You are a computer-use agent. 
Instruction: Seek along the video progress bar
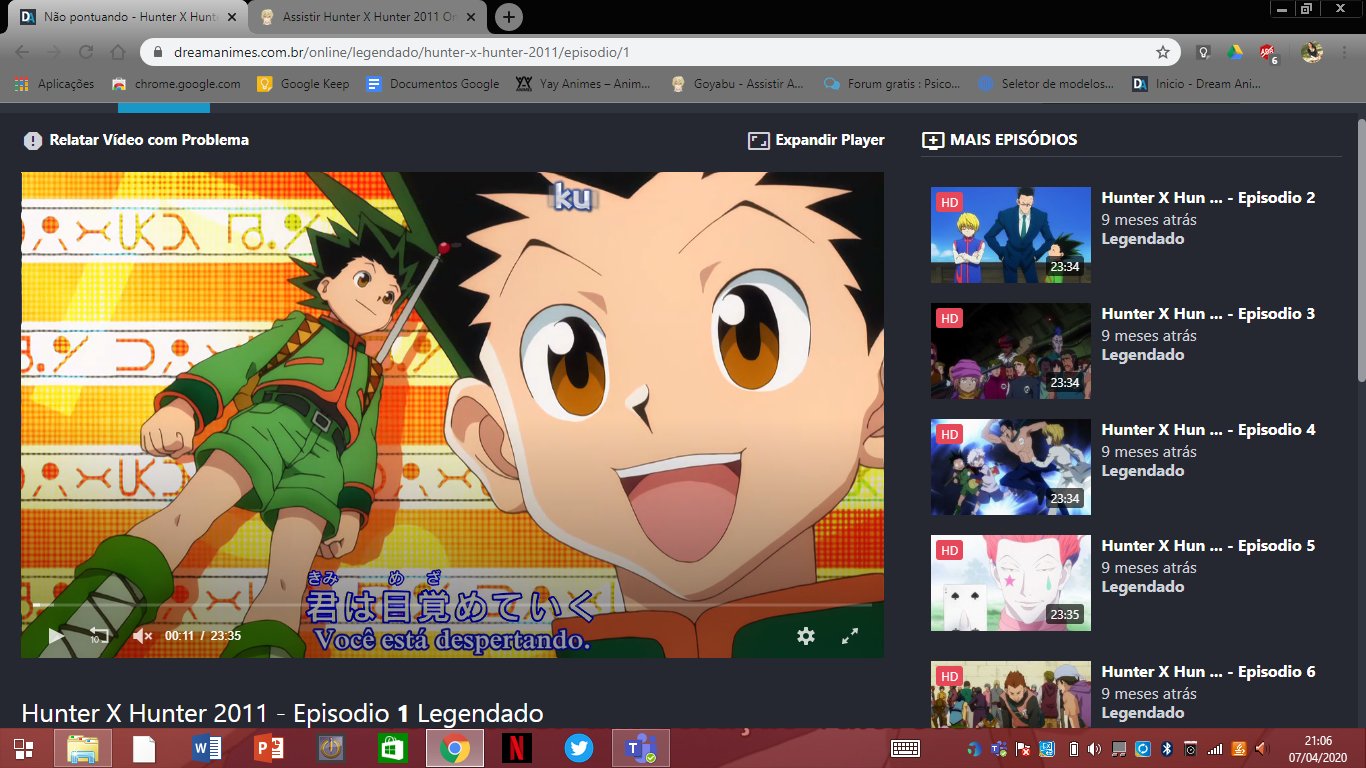tap(452, 605)
